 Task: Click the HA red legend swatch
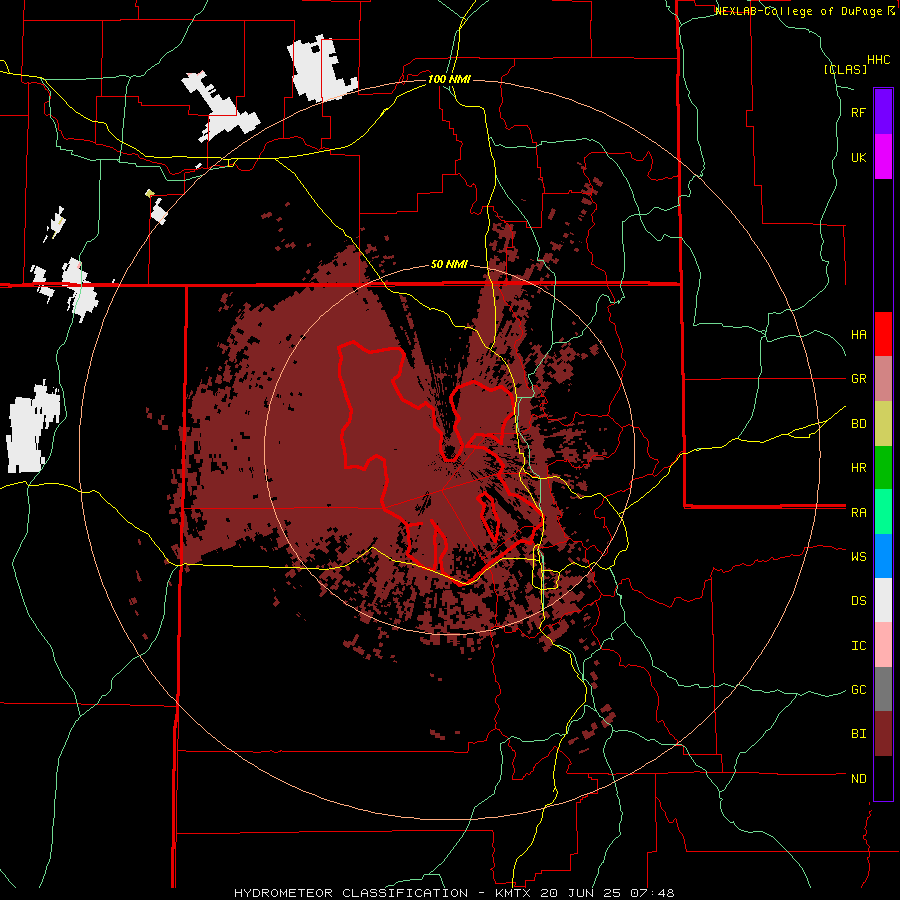point(883,334)
